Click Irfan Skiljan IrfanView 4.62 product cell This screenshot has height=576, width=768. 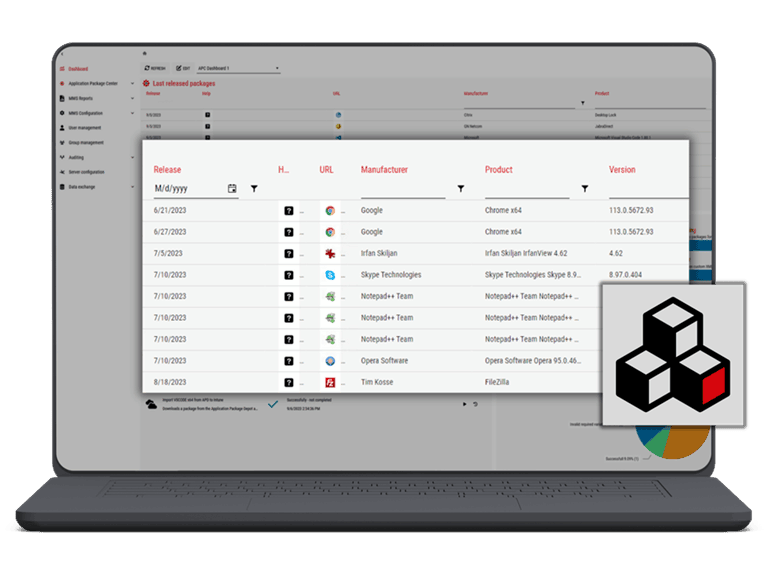pyautogui.click(x=526, y=253)
